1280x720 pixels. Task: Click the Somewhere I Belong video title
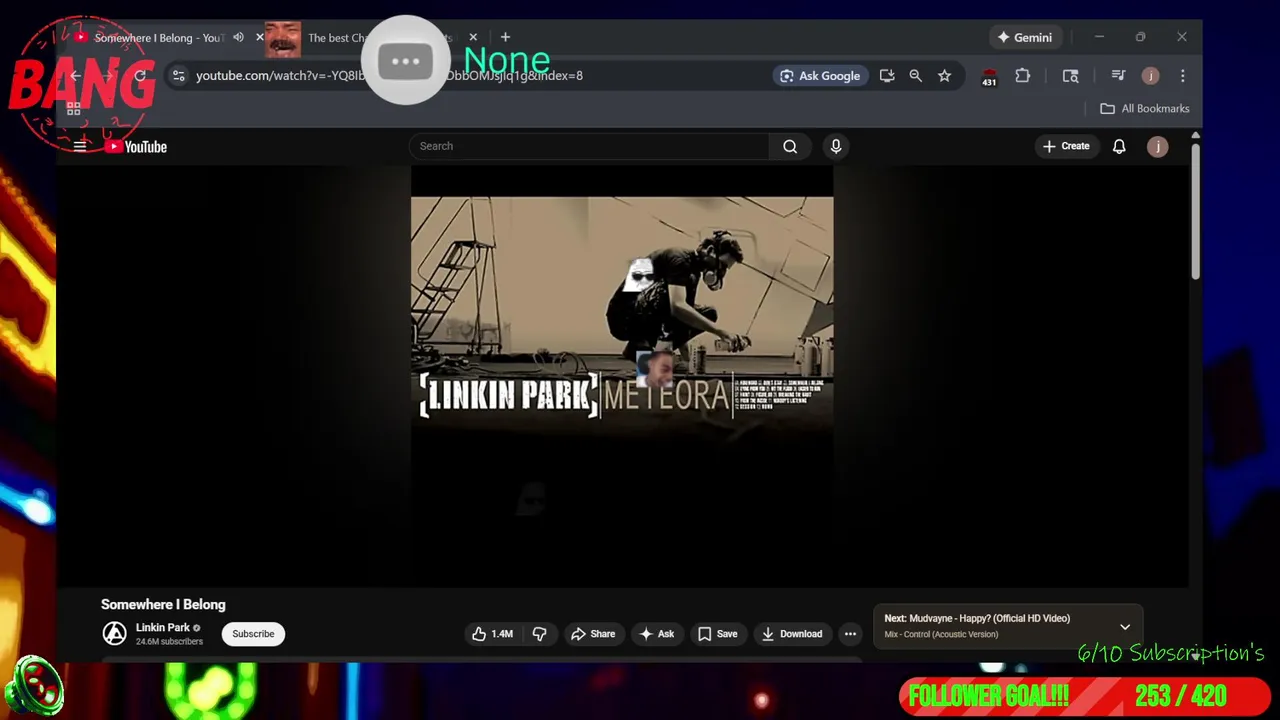(163, 604)
